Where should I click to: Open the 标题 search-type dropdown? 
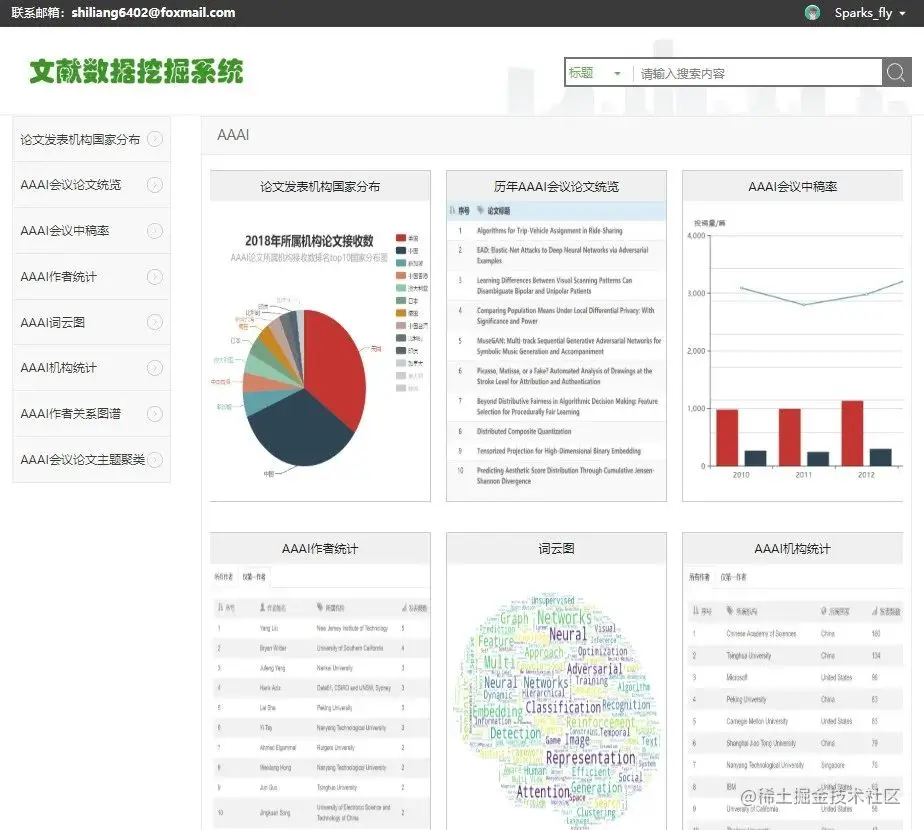click(596, 73)
